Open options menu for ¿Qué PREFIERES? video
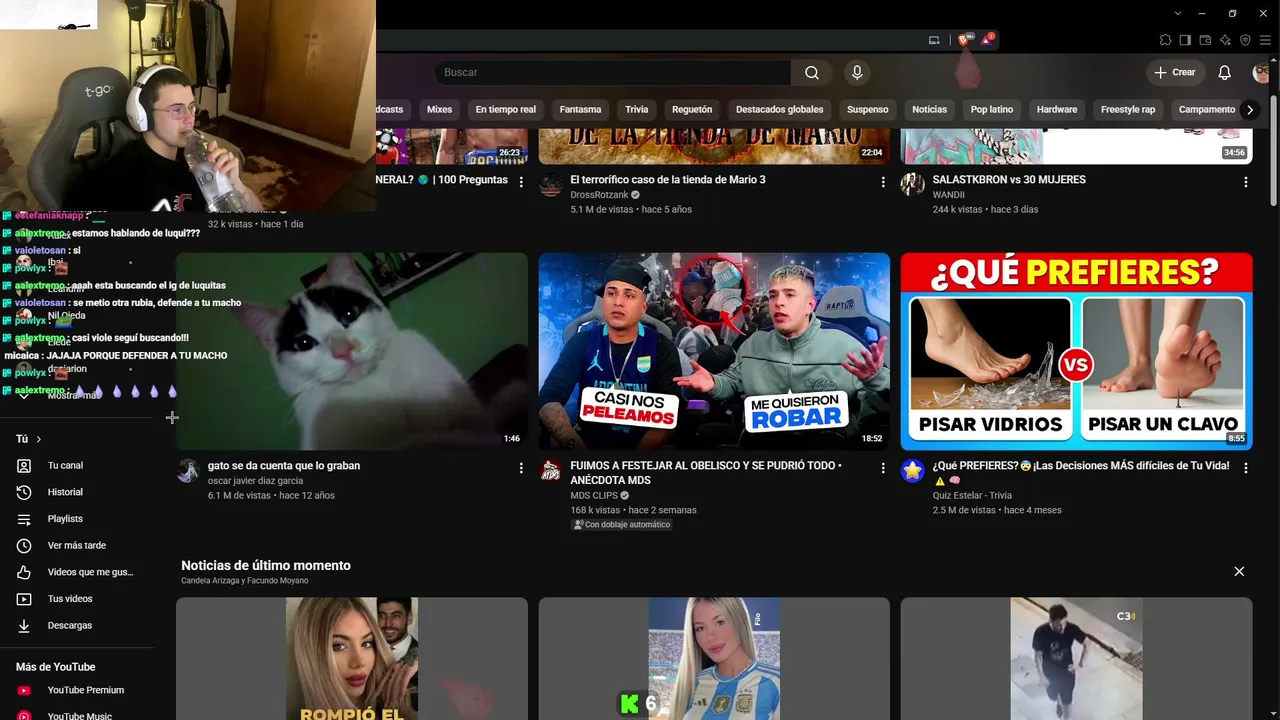 coord(1246,468)
